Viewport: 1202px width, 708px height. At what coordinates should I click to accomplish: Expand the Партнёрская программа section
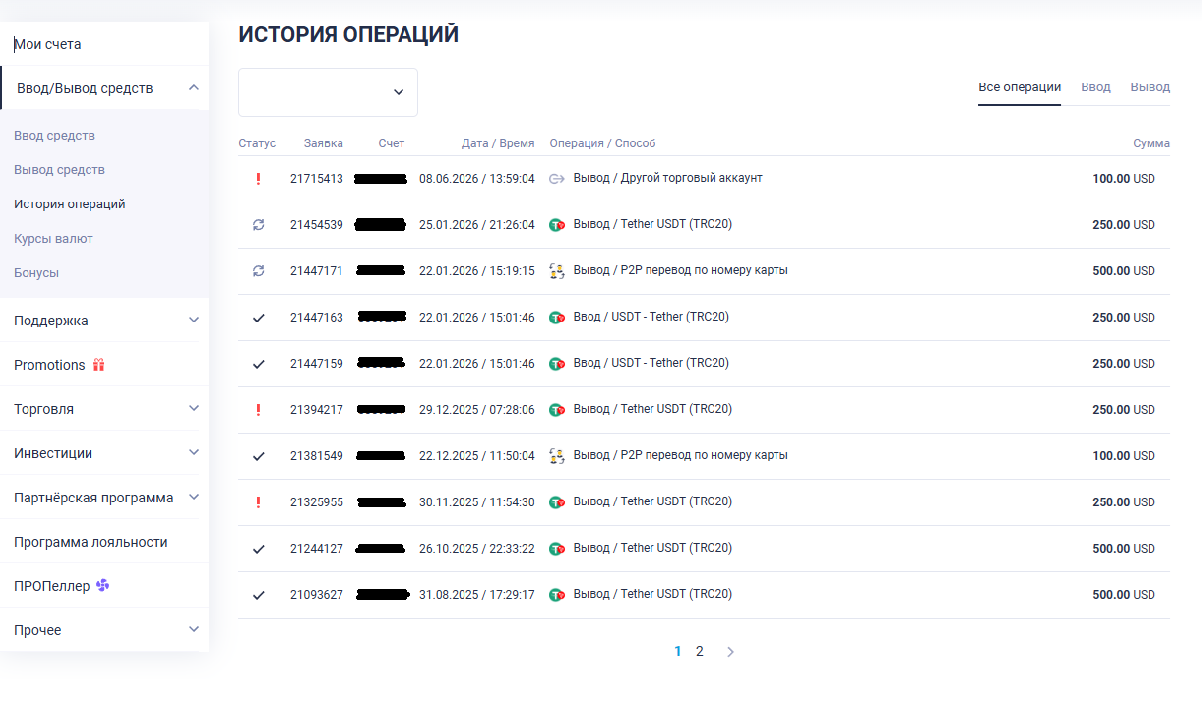click(x=194, y=497)
